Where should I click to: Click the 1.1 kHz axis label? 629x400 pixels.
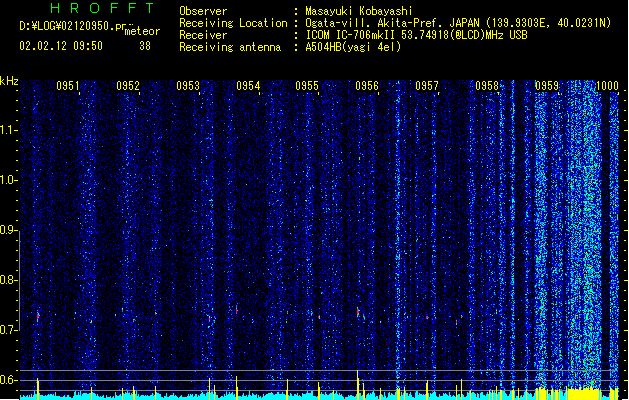click(x=9, y=130)
